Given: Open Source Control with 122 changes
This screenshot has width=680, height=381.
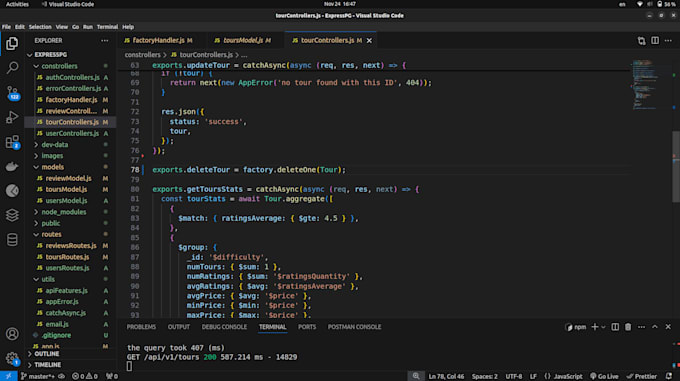Looking at the screenshot, I should (x=12, y=92).
